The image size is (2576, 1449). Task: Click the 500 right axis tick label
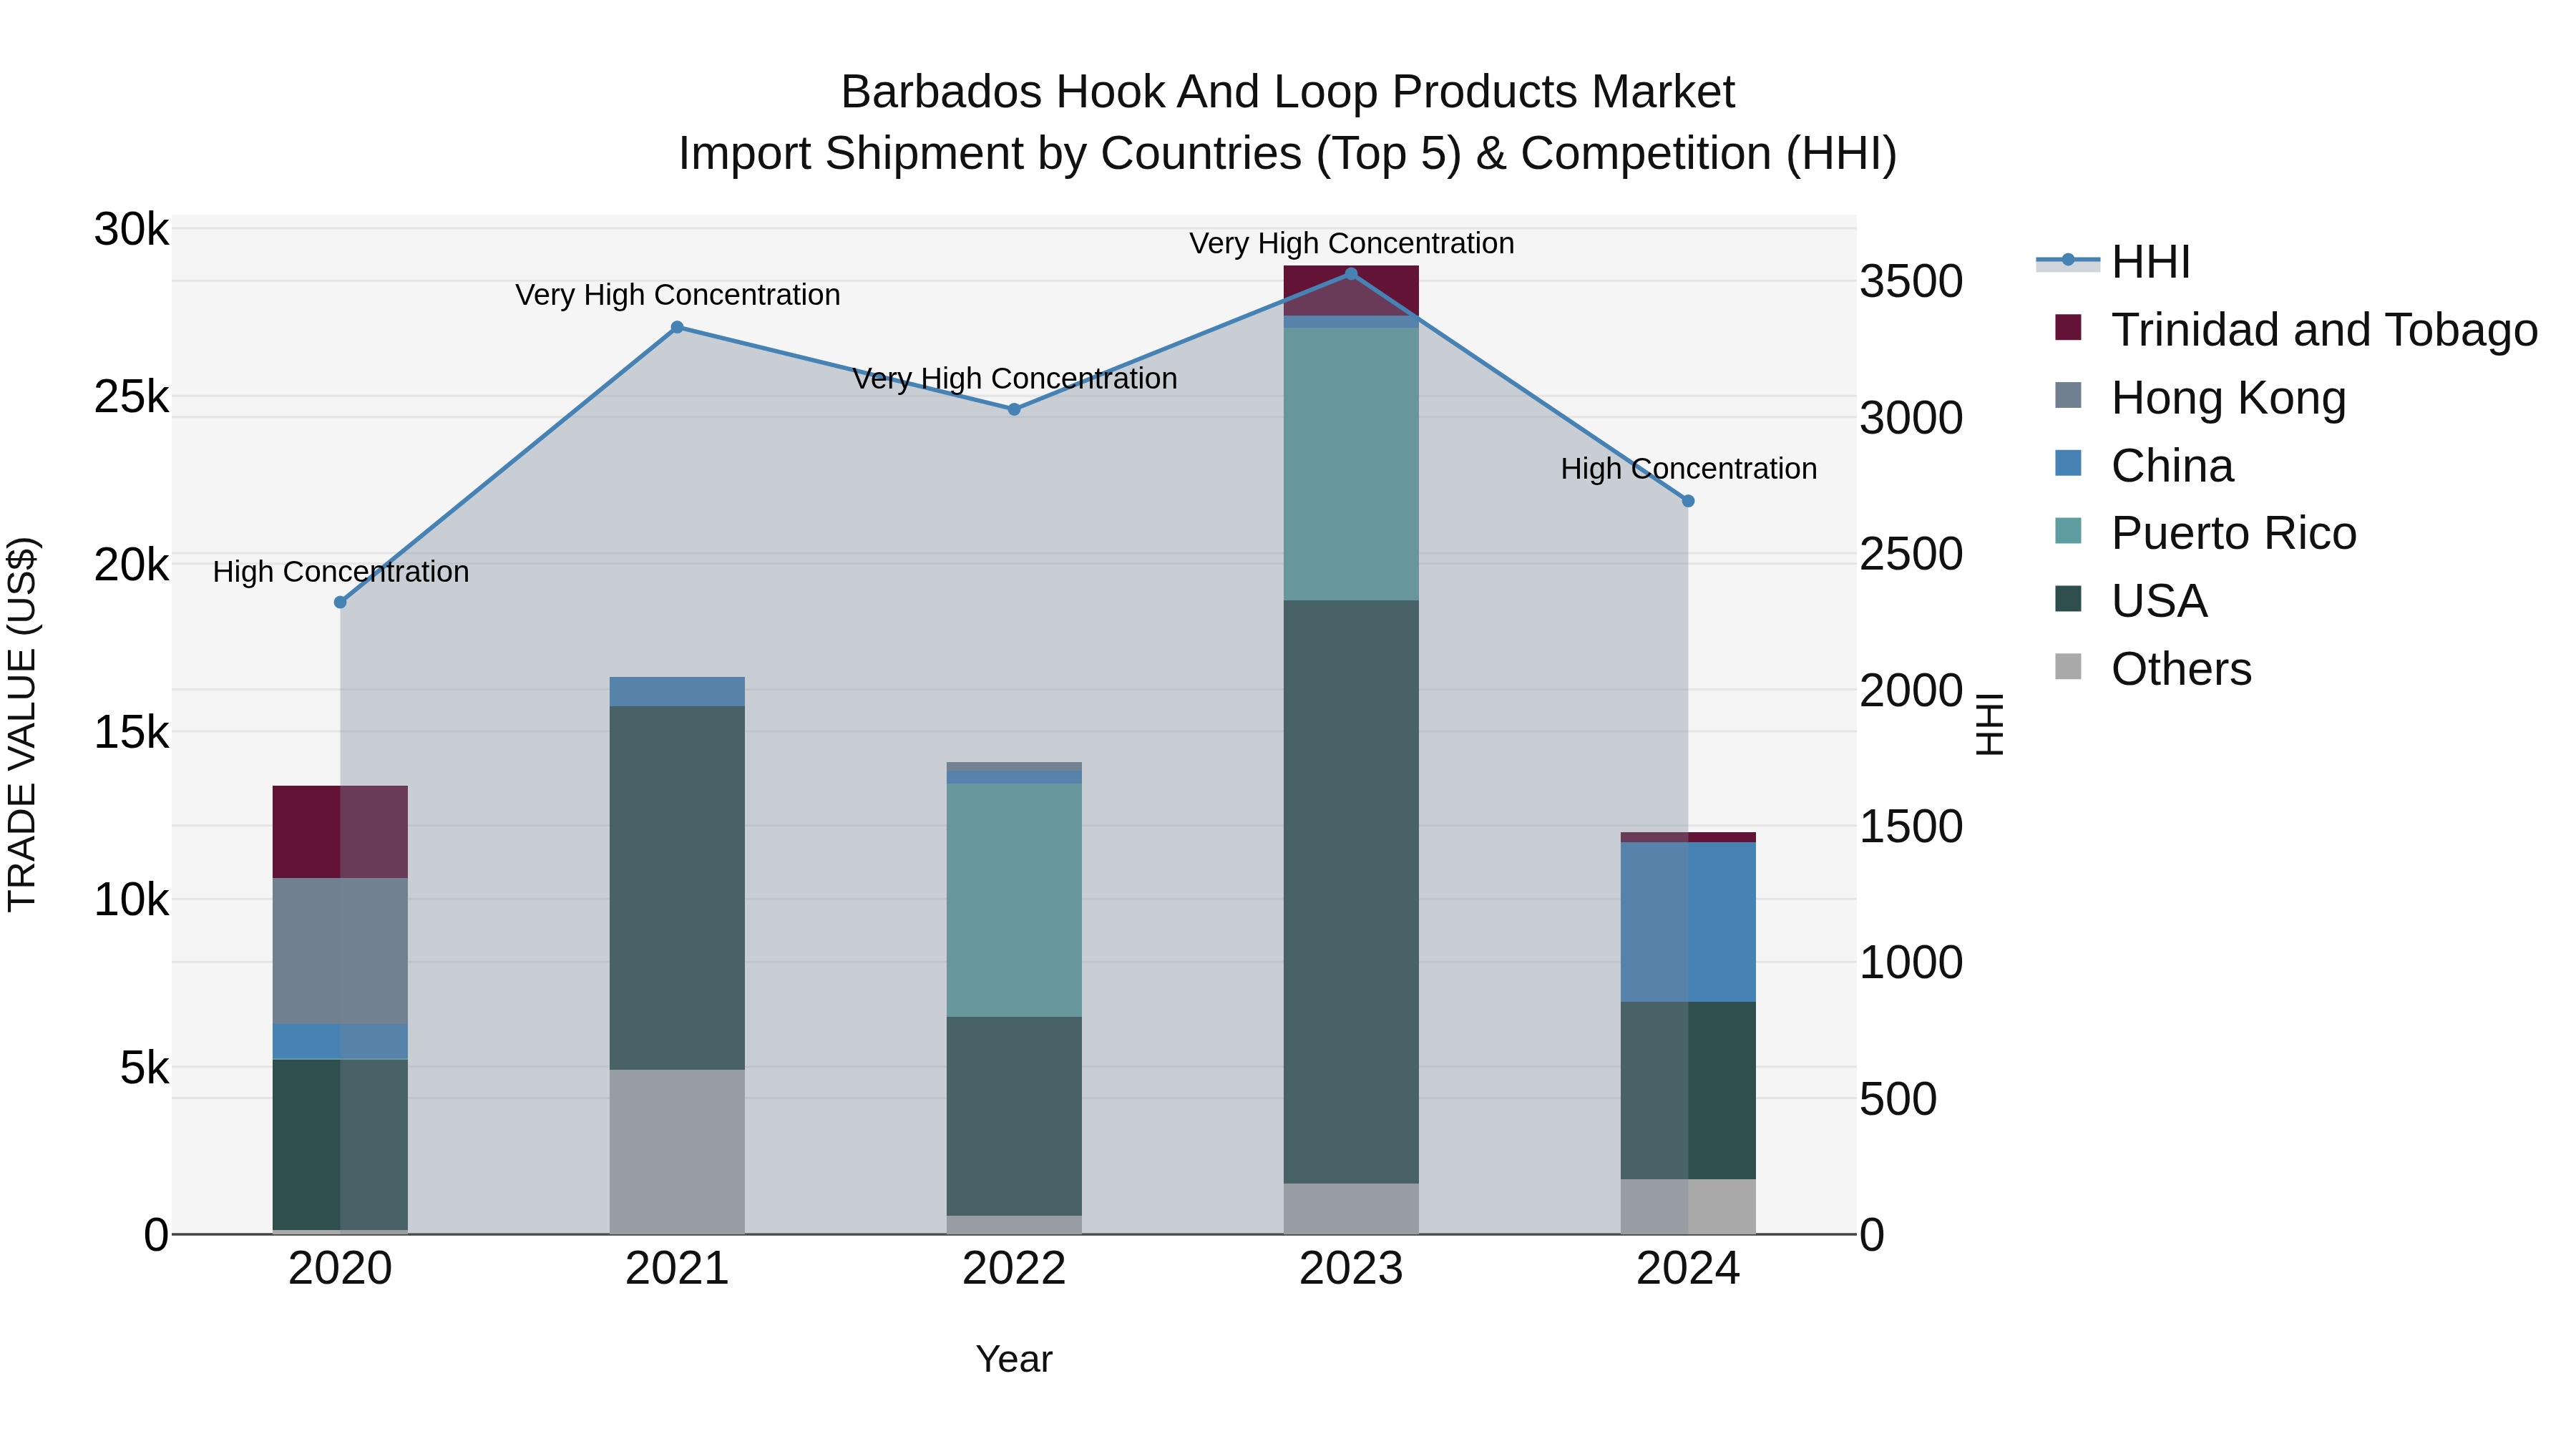pyautogui.click(x=1898, y=1099)
